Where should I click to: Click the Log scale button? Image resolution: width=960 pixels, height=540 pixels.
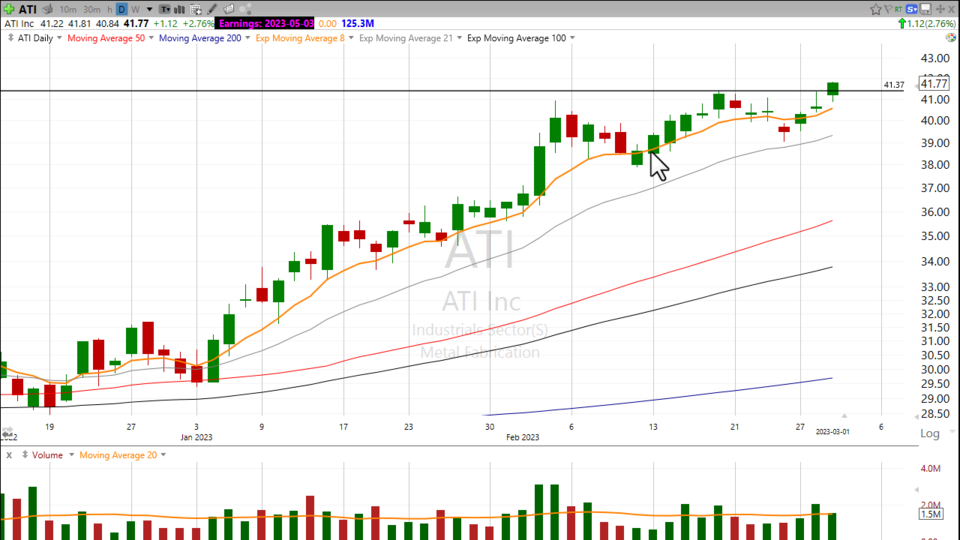(930, 433)
